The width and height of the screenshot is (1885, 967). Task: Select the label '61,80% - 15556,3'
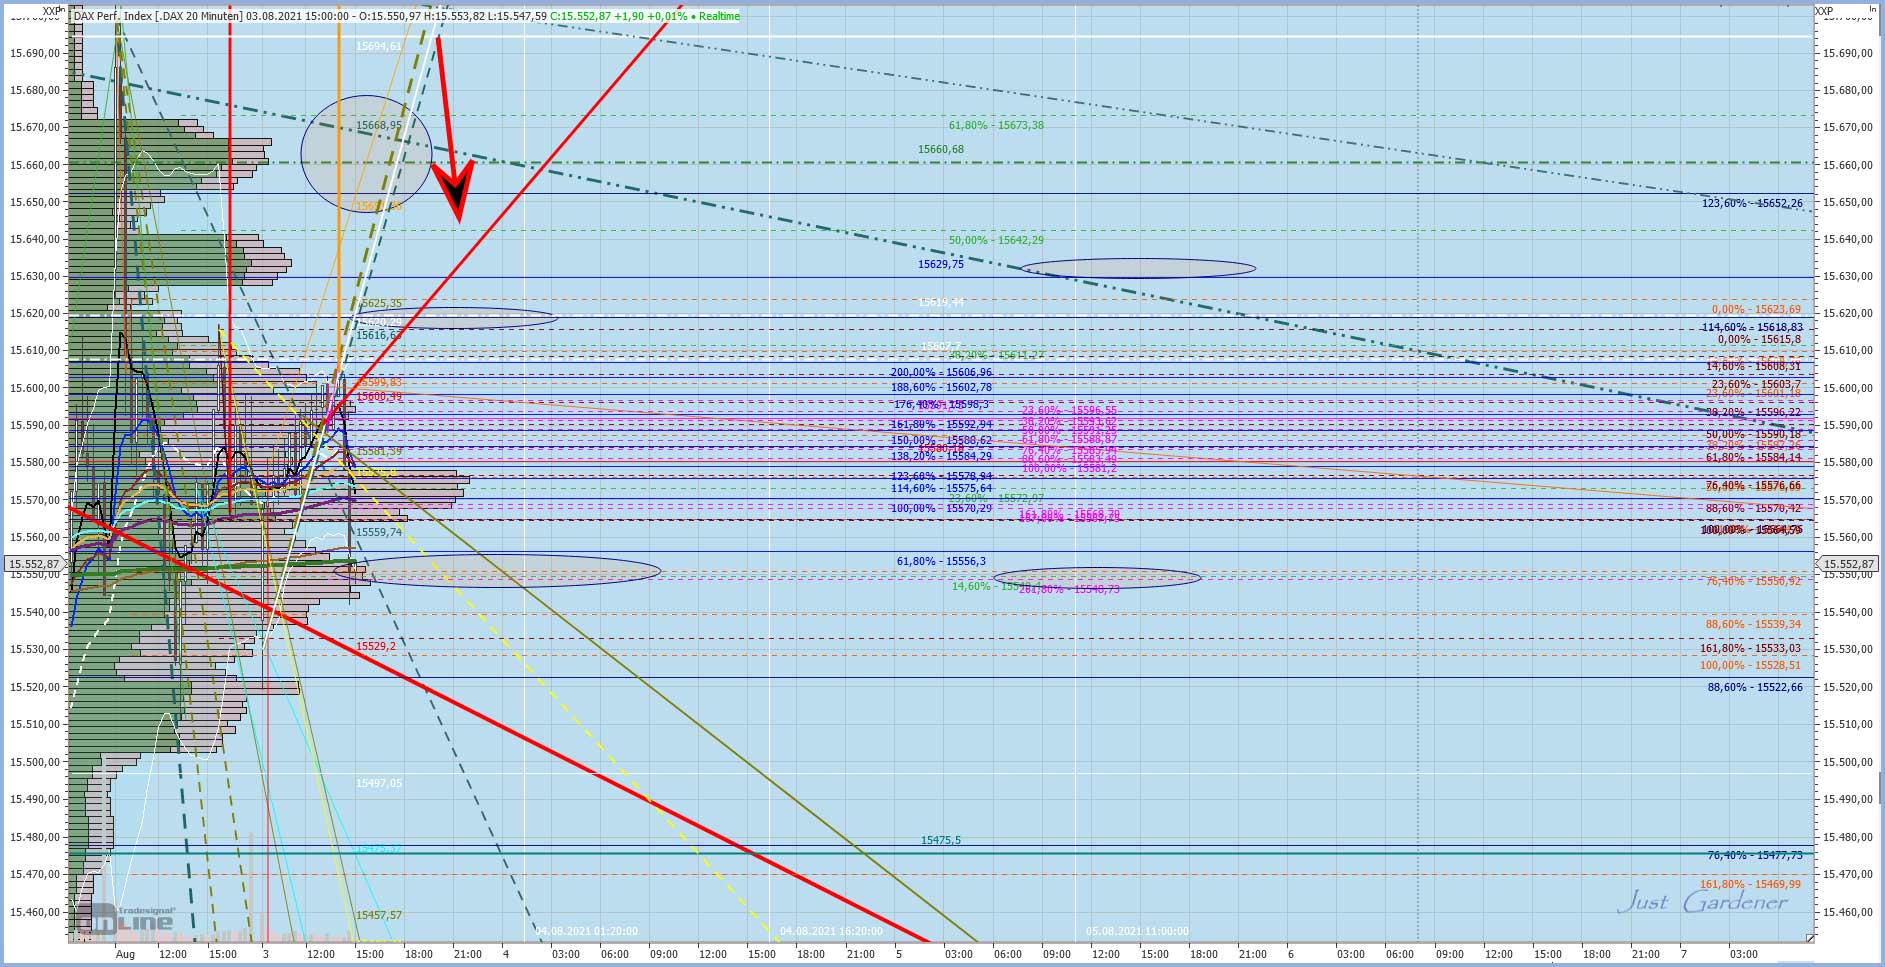pos(941,562)
